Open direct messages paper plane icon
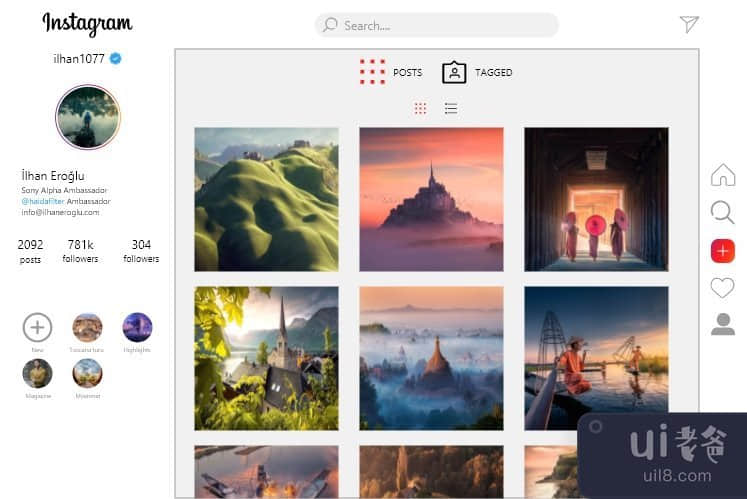The height and width of the screenshot is (499, 747). click(x=689, y=24)
